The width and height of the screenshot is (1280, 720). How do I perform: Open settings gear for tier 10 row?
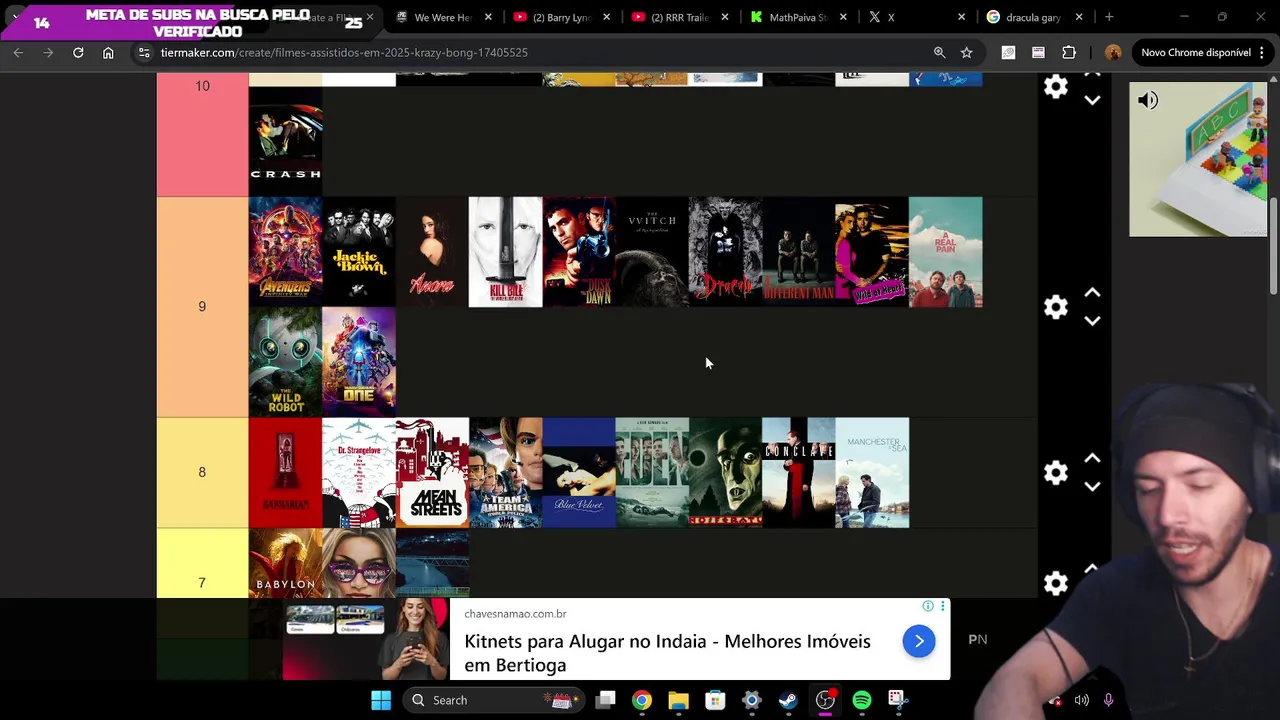[1056, 87]
